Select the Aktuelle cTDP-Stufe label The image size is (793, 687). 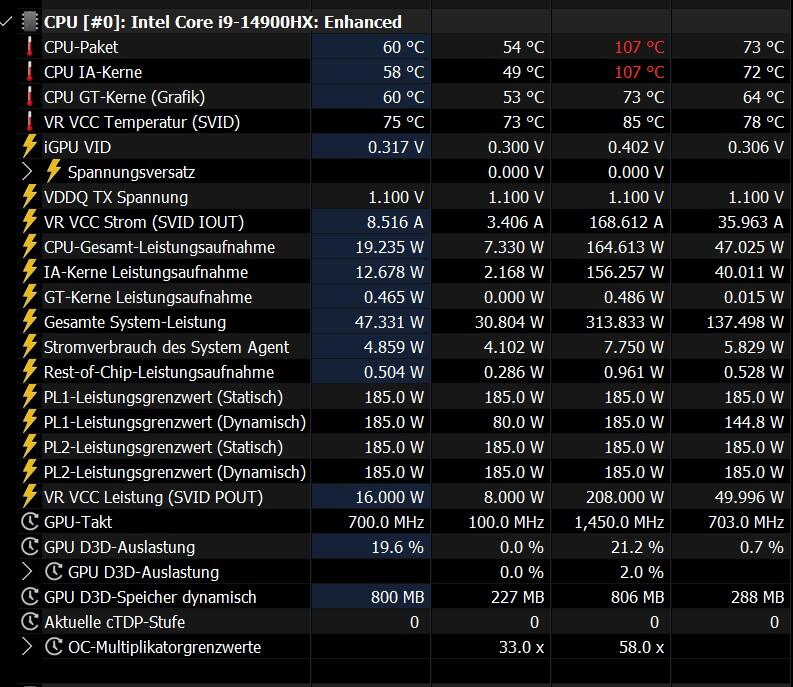point(115,622)
